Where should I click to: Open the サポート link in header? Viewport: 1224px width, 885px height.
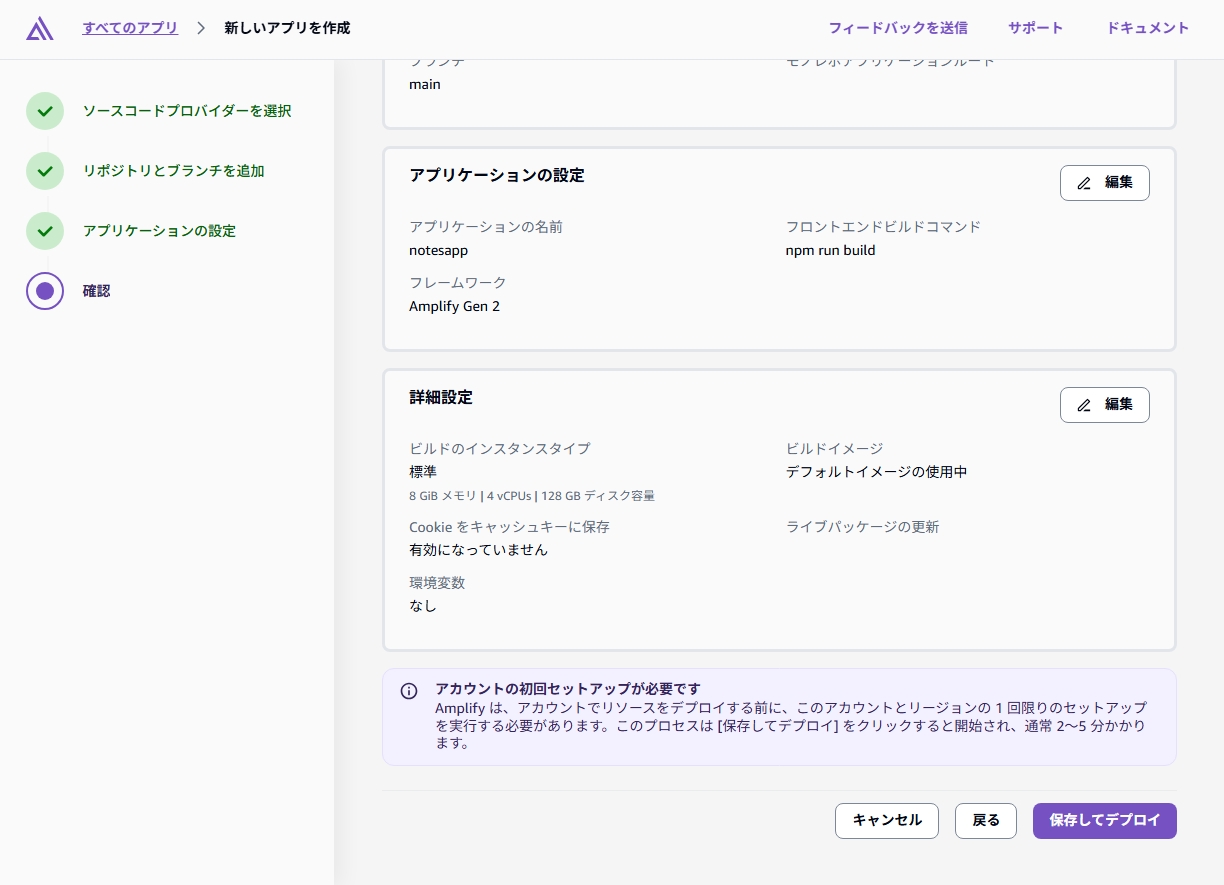click(1035, 28)
